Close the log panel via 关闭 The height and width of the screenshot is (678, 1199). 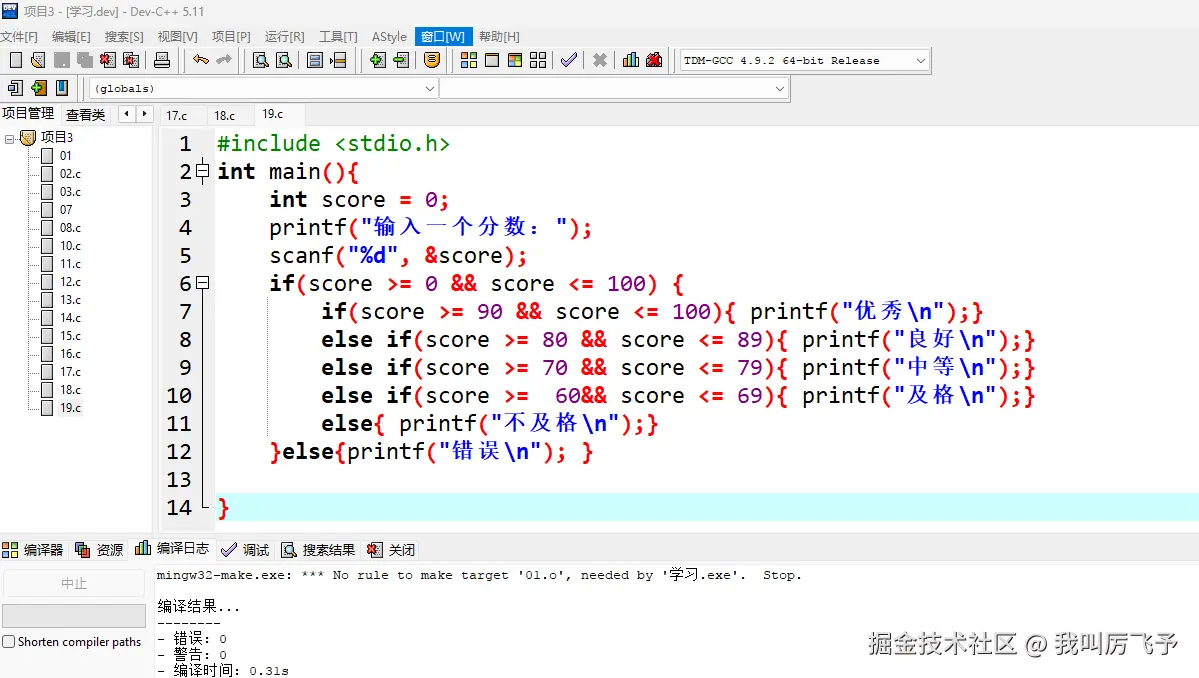click(x=397, y=549)
